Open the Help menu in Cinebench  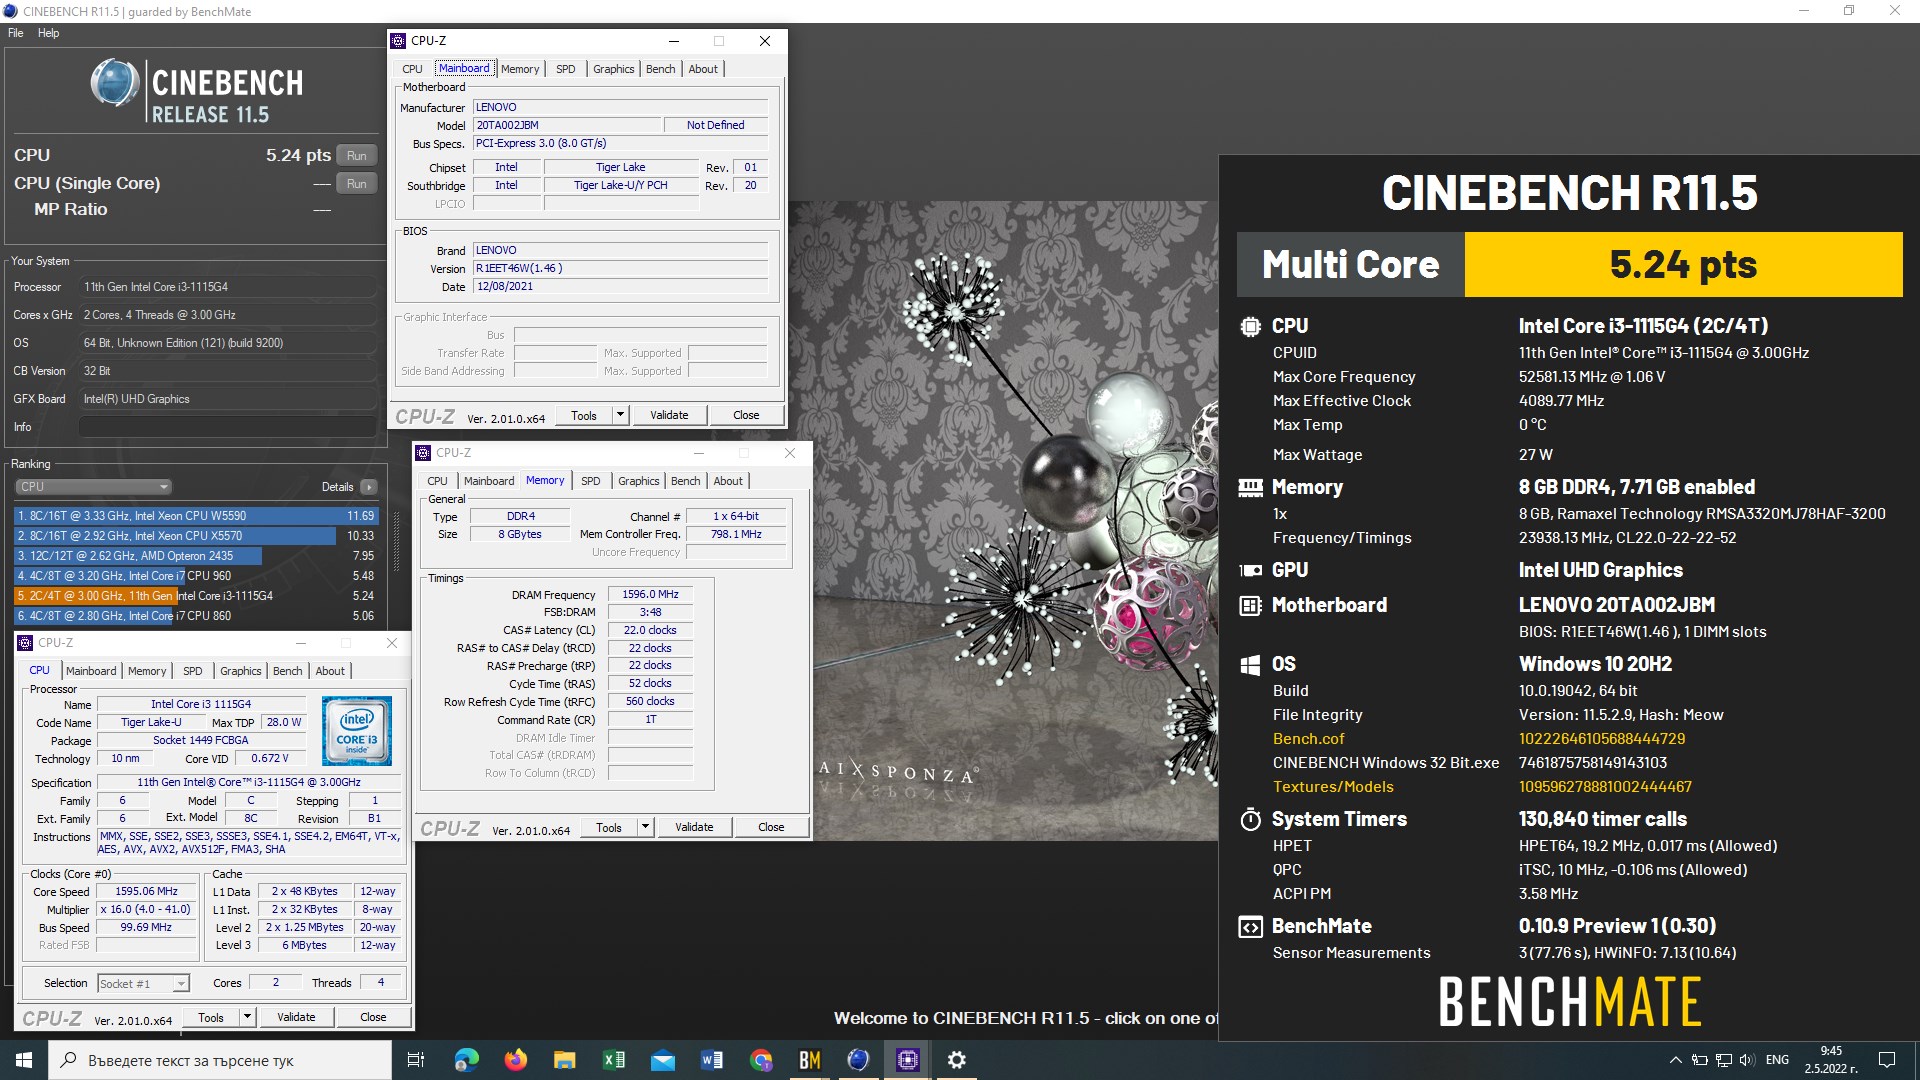[x=48, y=33]
